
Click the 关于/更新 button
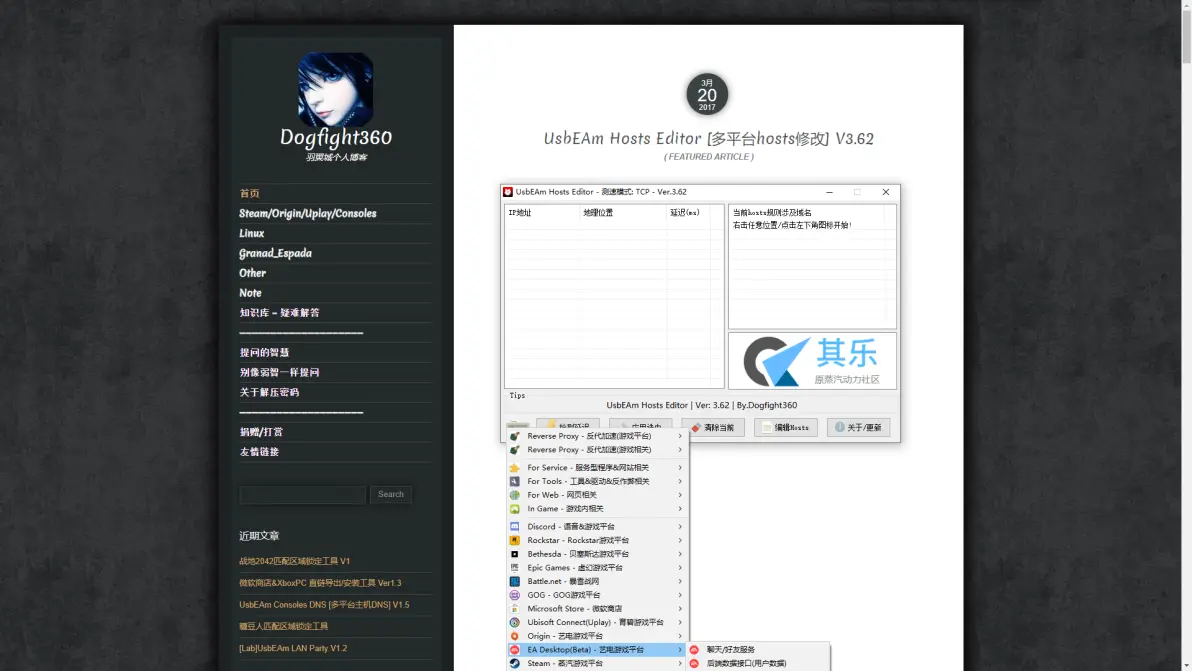click(858, 428)
